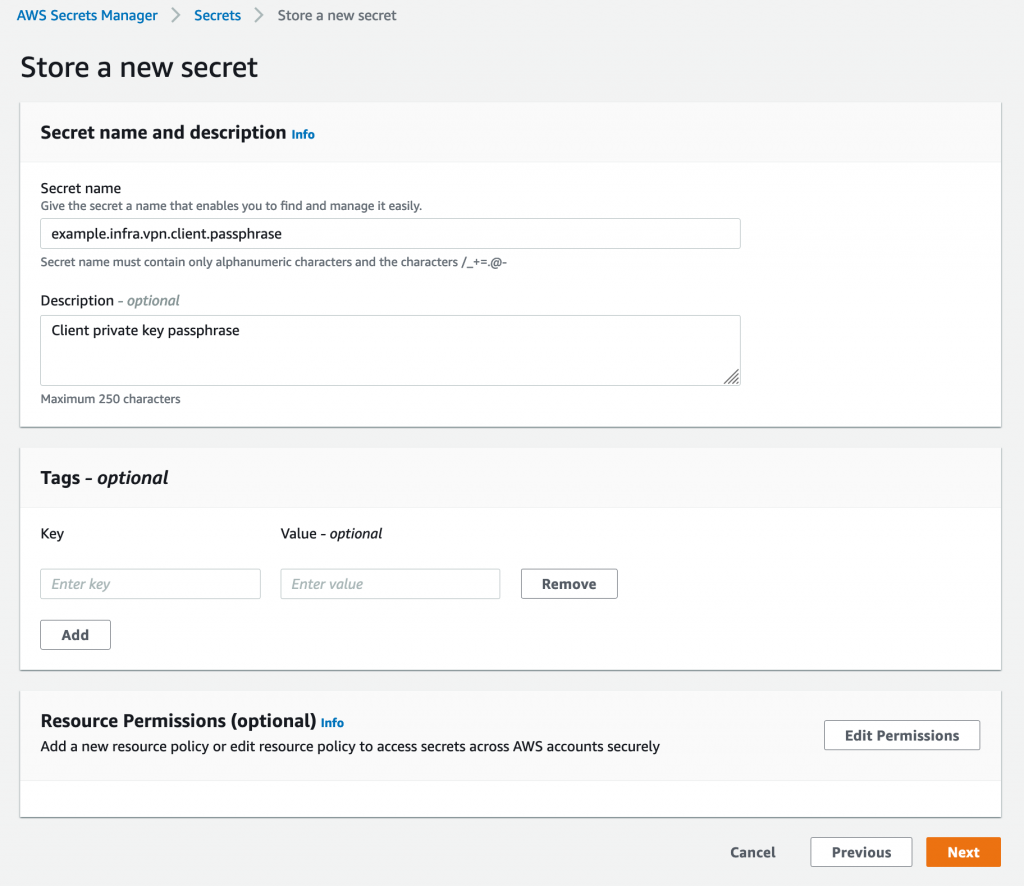The image size is (1024, 886).
Task: Proceed with the Next button
Action: pyautogui.click(x=963, y=852)
